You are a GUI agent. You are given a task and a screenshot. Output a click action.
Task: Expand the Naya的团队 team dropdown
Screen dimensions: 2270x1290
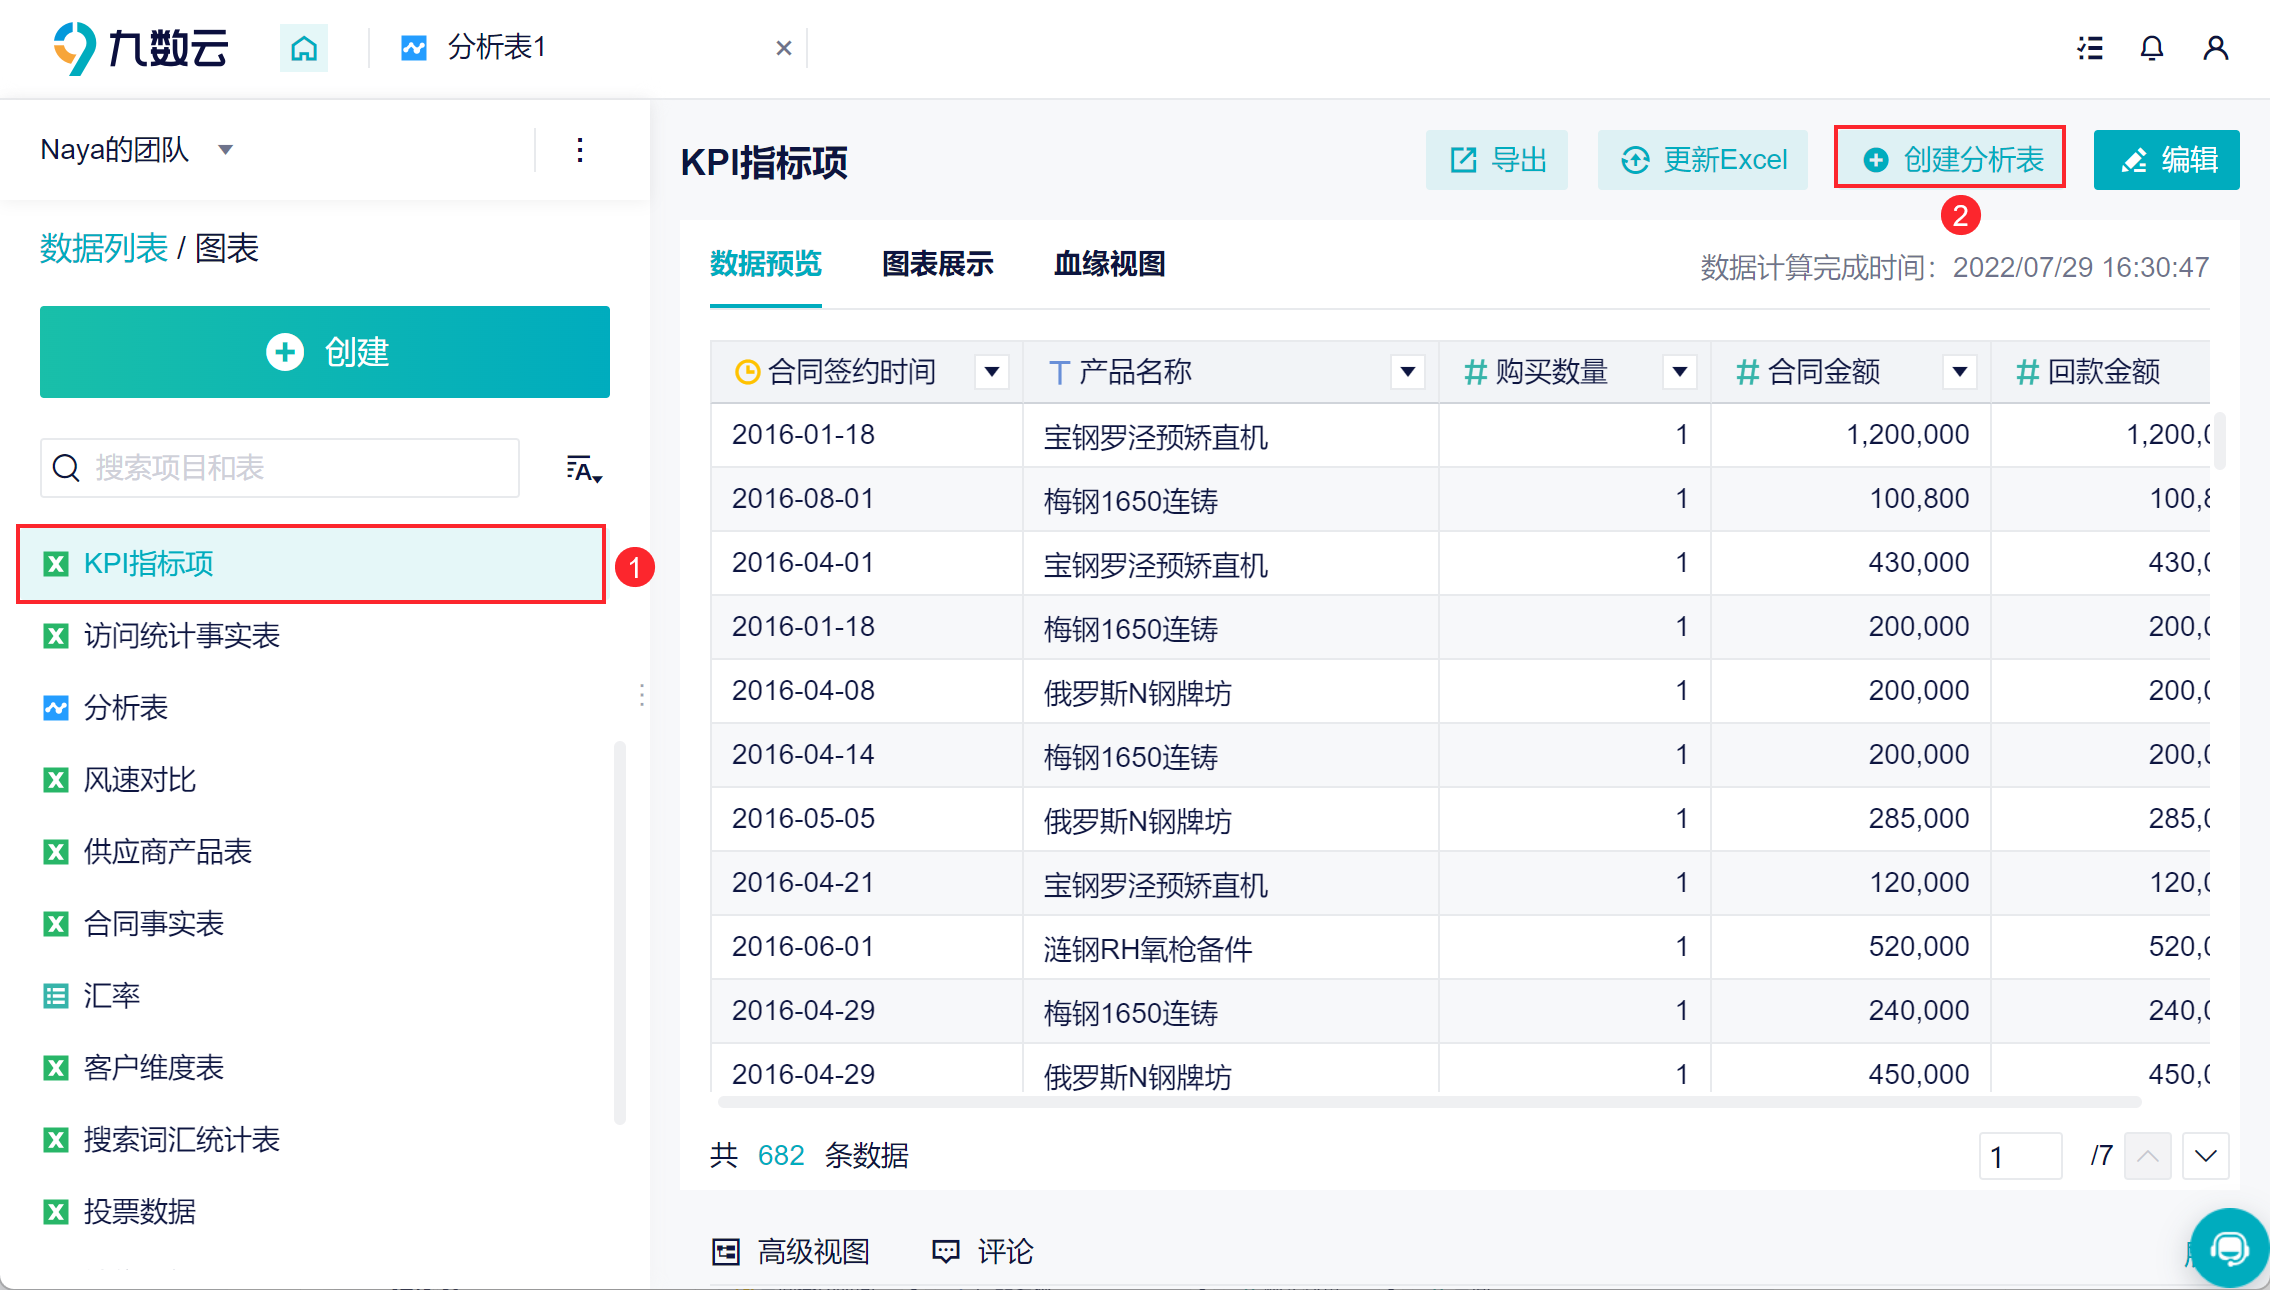coord(226,150)
